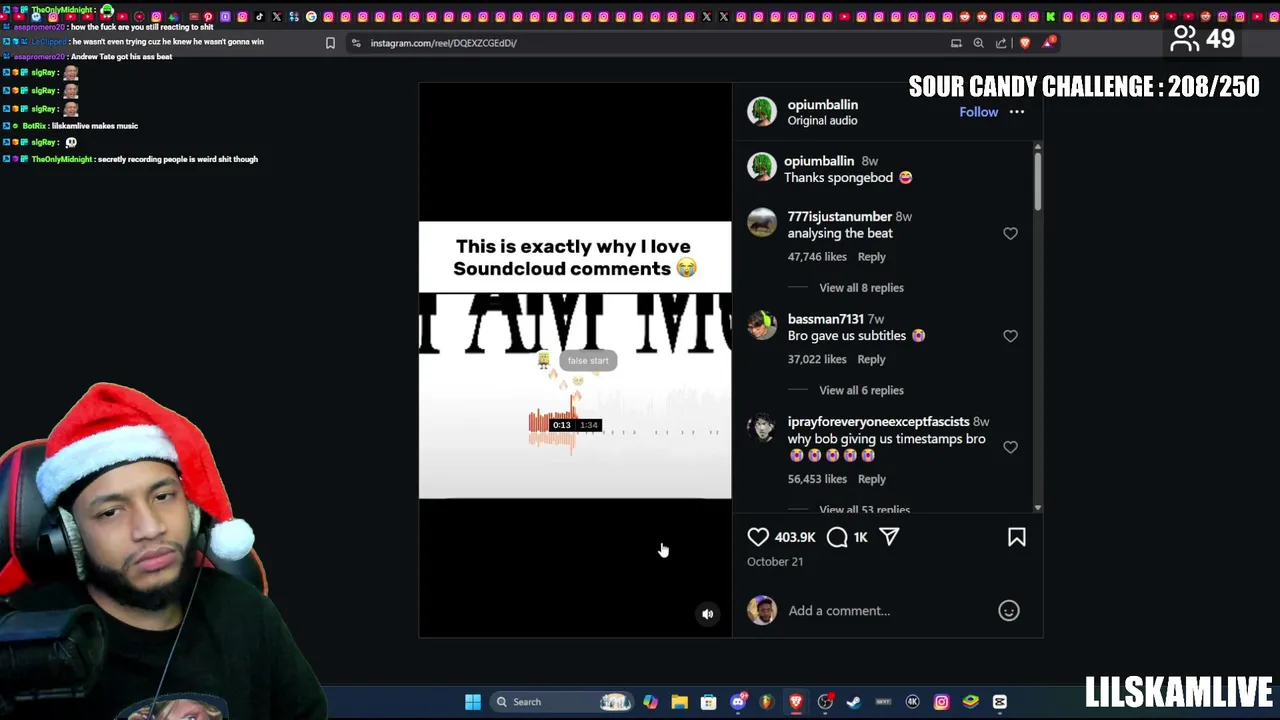Open Microsoft Store from the taskbar
This screenshot has width=1280, height=720.
click(x=709, y=702)
